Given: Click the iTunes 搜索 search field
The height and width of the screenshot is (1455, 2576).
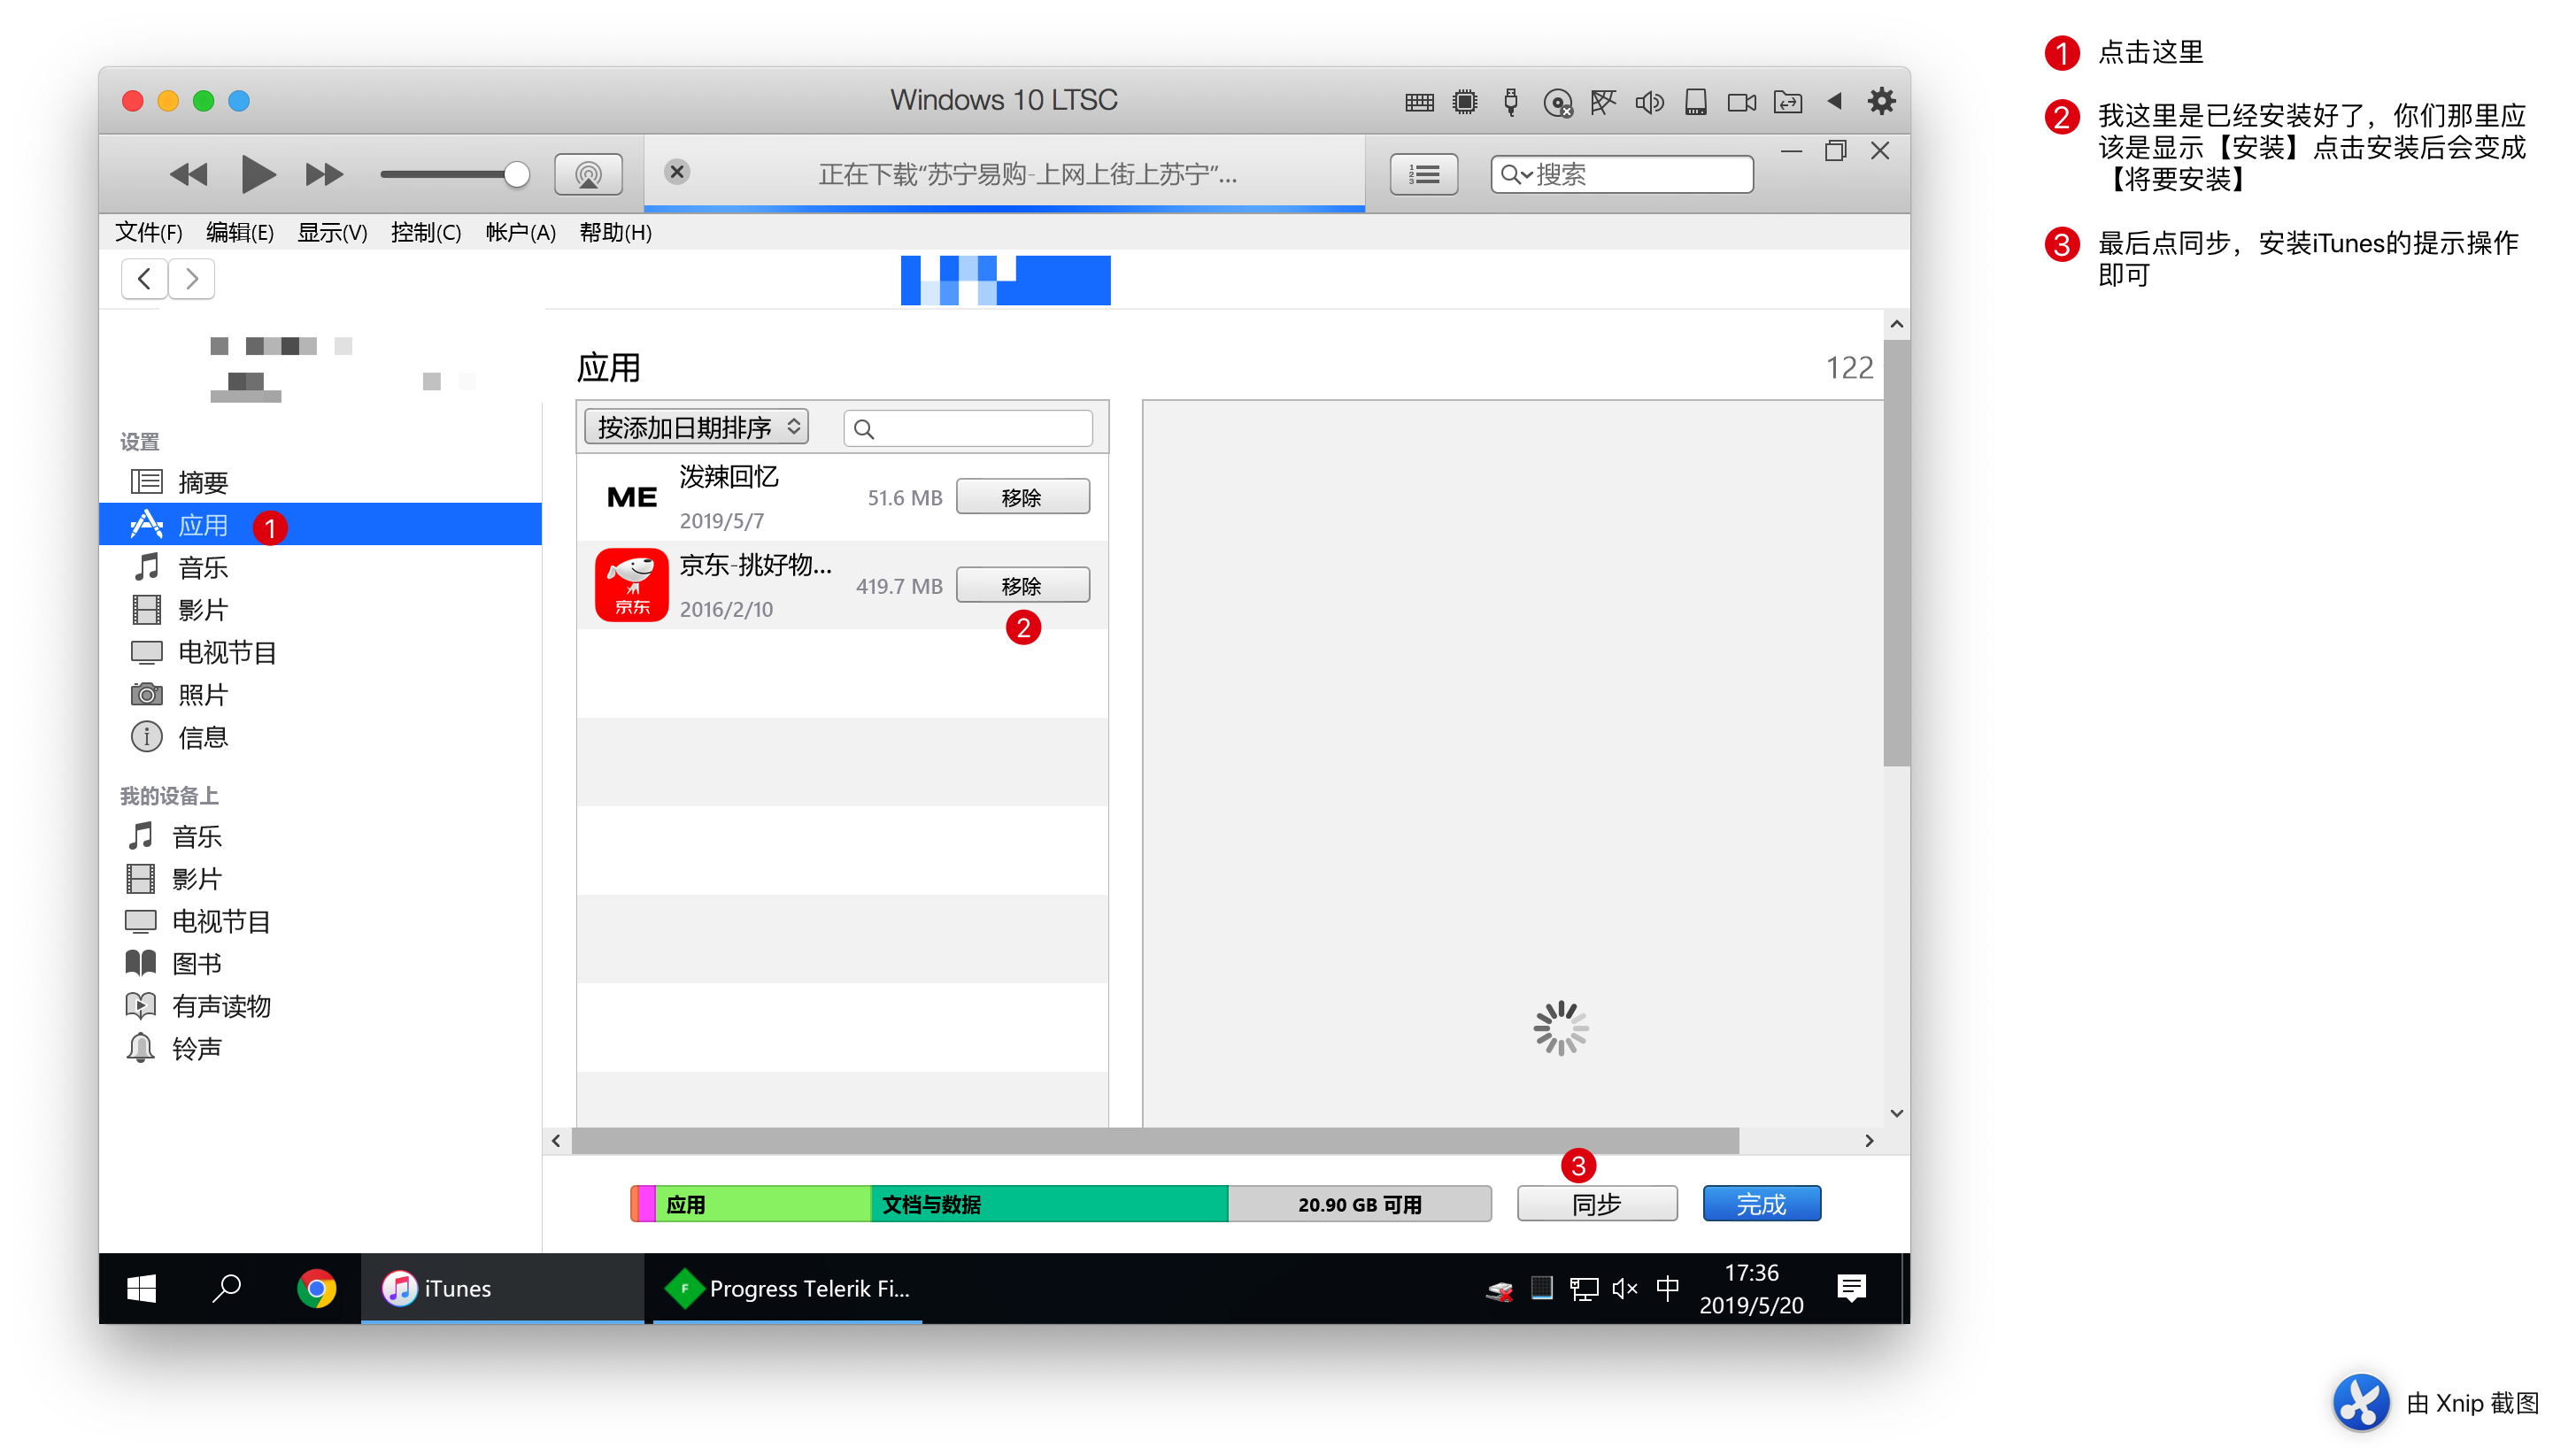Looking at the screenshot, I should coord(1621,175).
